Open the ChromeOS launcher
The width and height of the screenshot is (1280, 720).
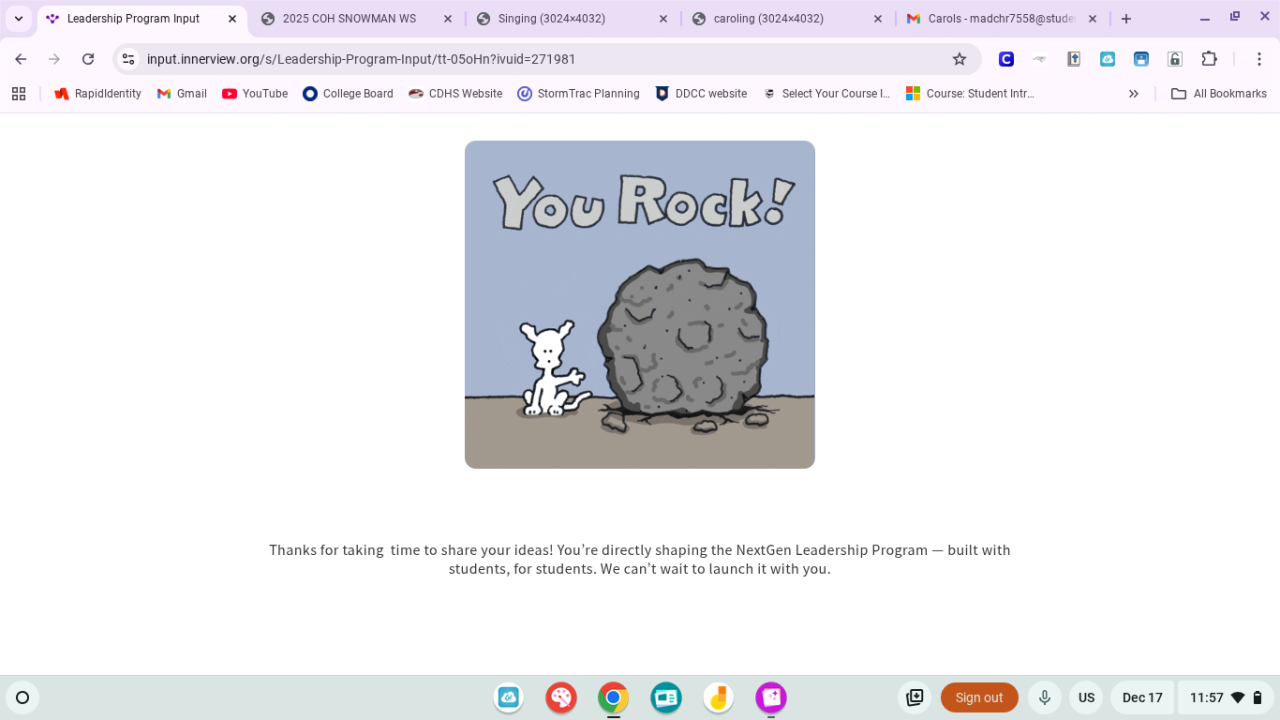(23, 697)
